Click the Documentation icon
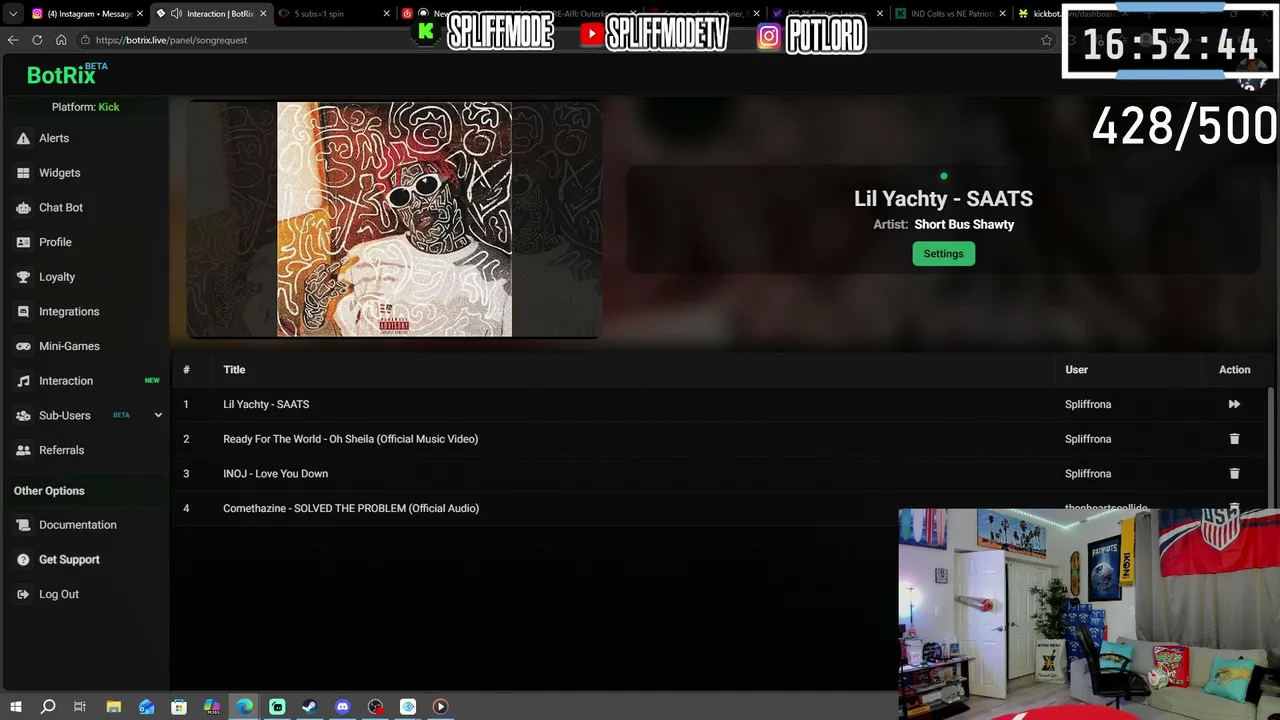Viewport: 1280px width, 720px height. pos(23,525)
